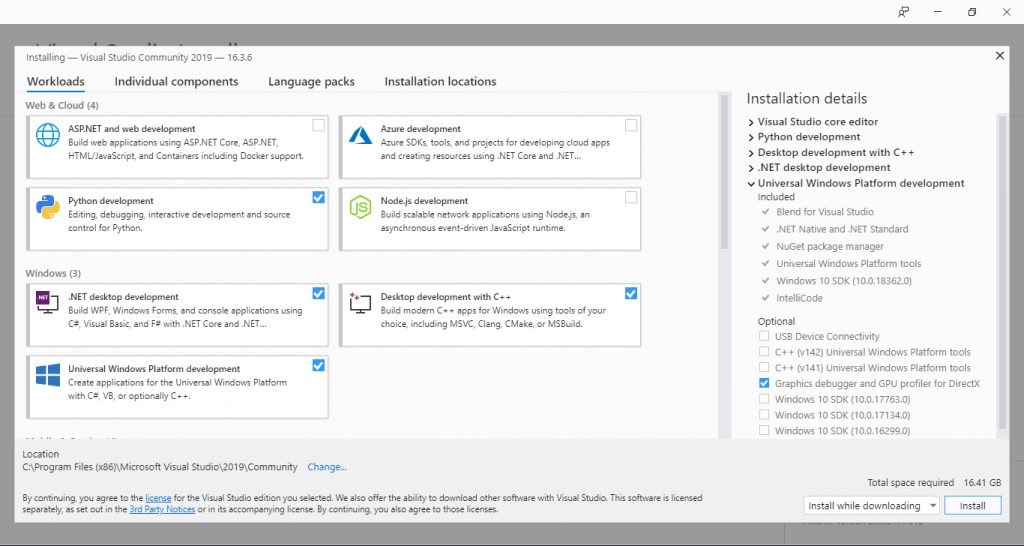Collapse Universal Windows Platform development details

(x=751, y=184)
